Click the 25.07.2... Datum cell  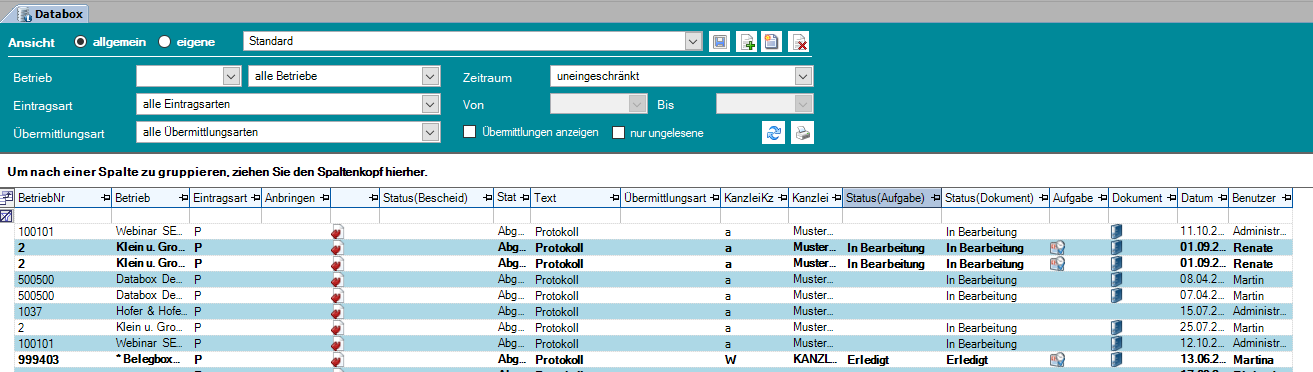(1203, 327)
